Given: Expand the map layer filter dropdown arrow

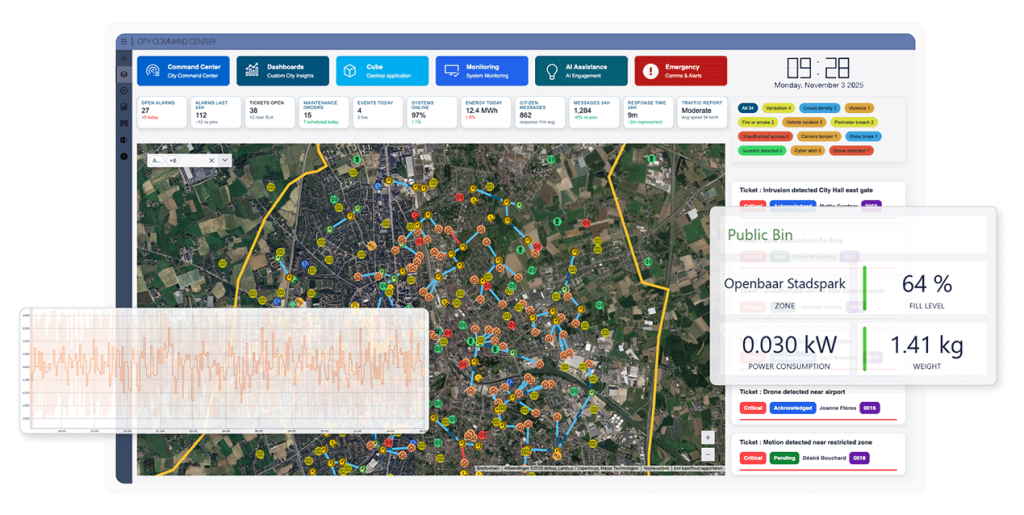Looking at the screenshot, I should 225,160.
